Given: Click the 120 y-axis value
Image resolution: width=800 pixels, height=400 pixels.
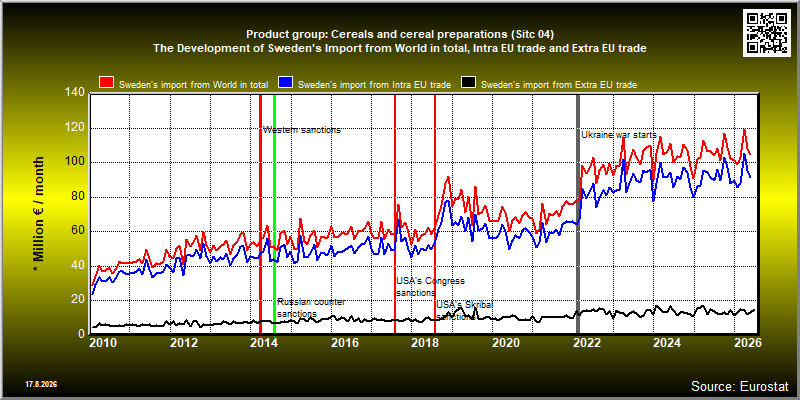Looking at the screenshot, I should [75, 128].
